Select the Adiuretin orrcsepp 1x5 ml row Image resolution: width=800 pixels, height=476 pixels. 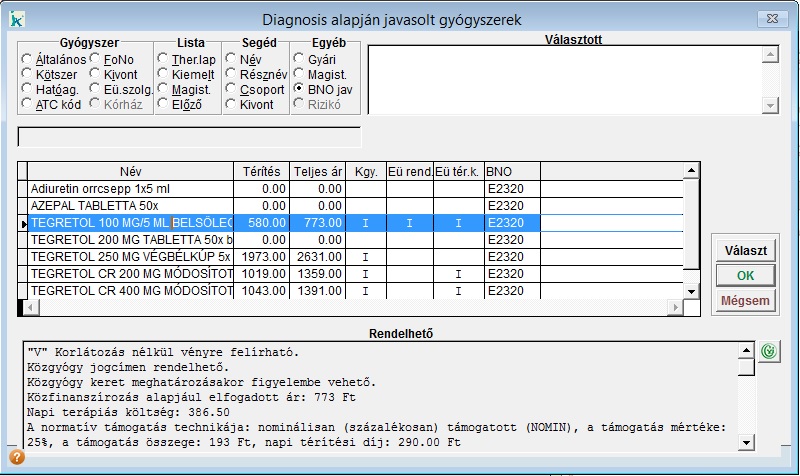(130, 188)
